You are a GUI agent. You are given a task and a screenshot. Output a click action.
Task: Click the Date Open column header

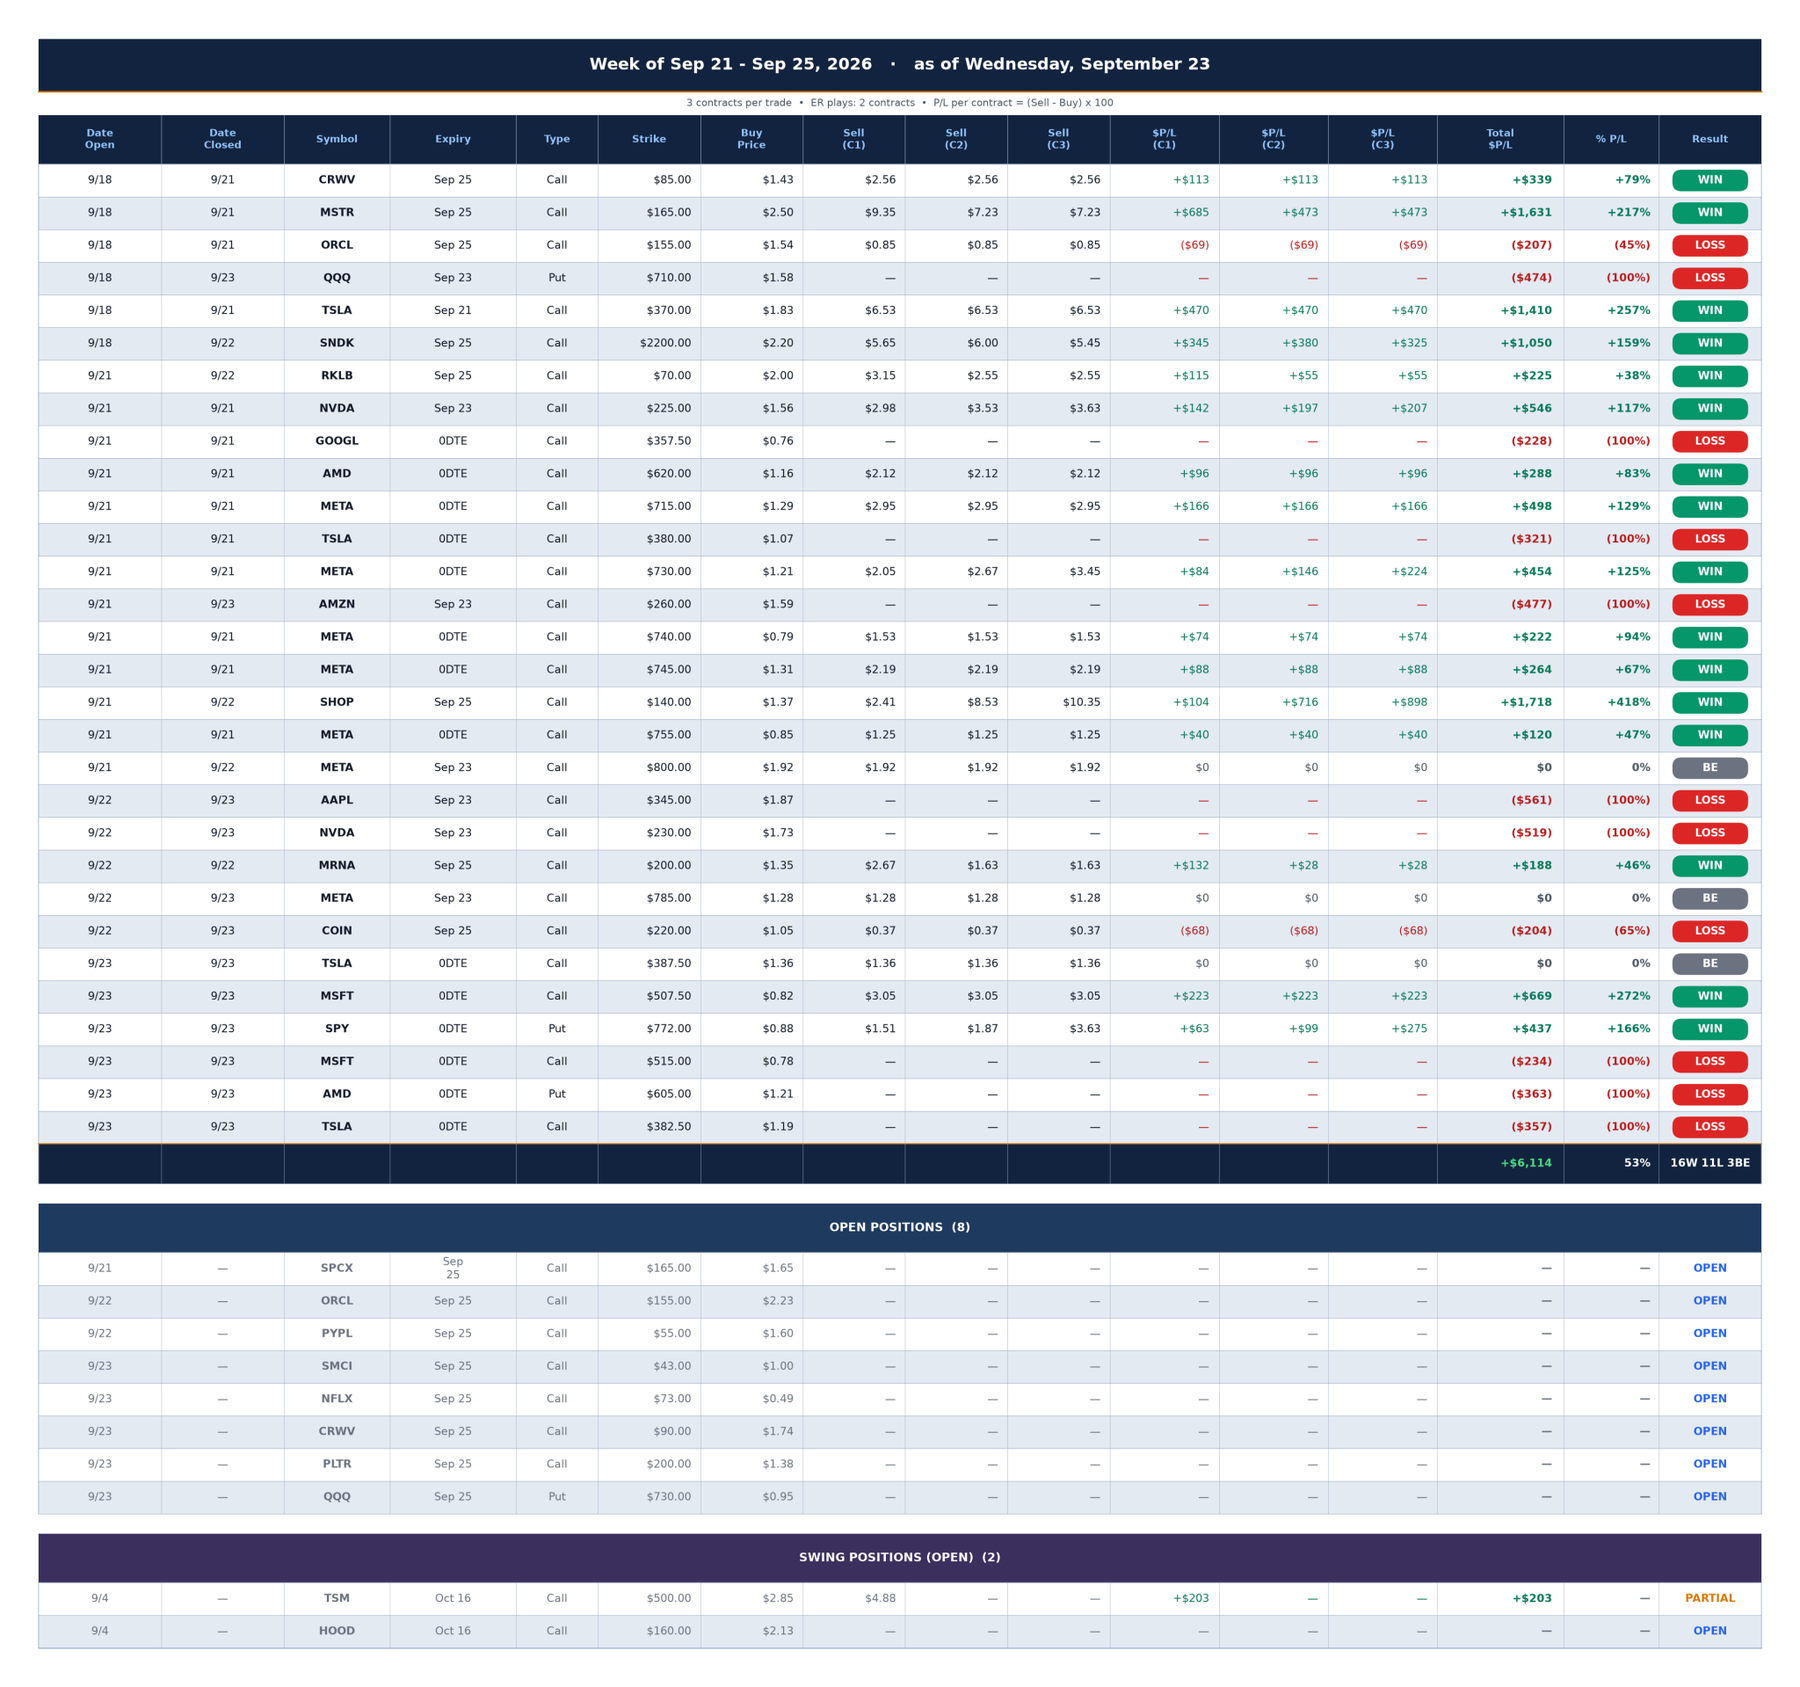click(100, 139)
